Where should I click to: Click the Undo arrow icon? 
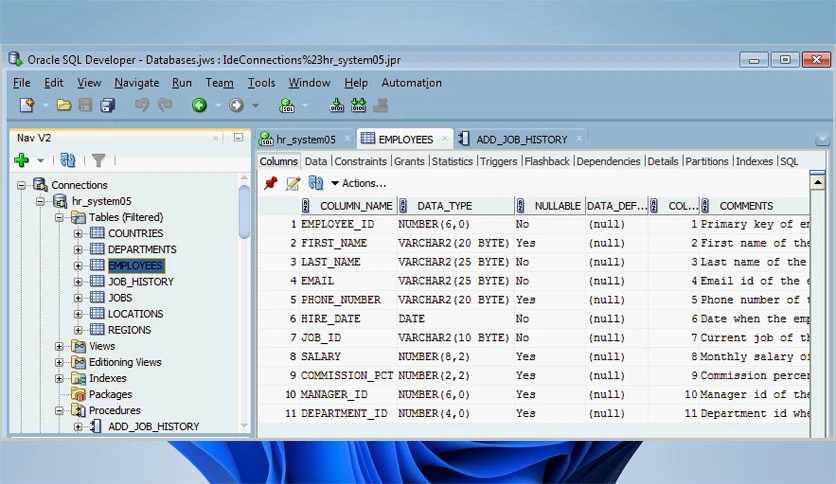click(x=141, y=104)
